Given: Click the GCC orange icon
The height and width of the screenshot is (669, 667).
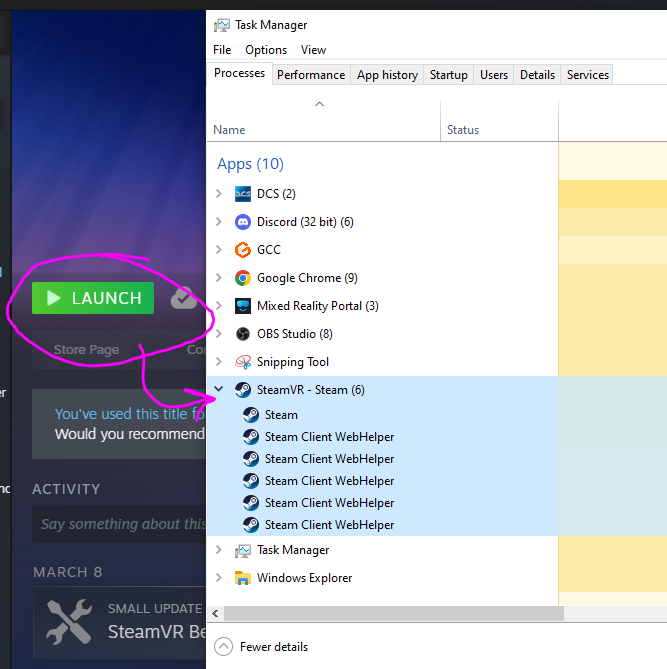Looking at the screenshot, I should [243, 250].
